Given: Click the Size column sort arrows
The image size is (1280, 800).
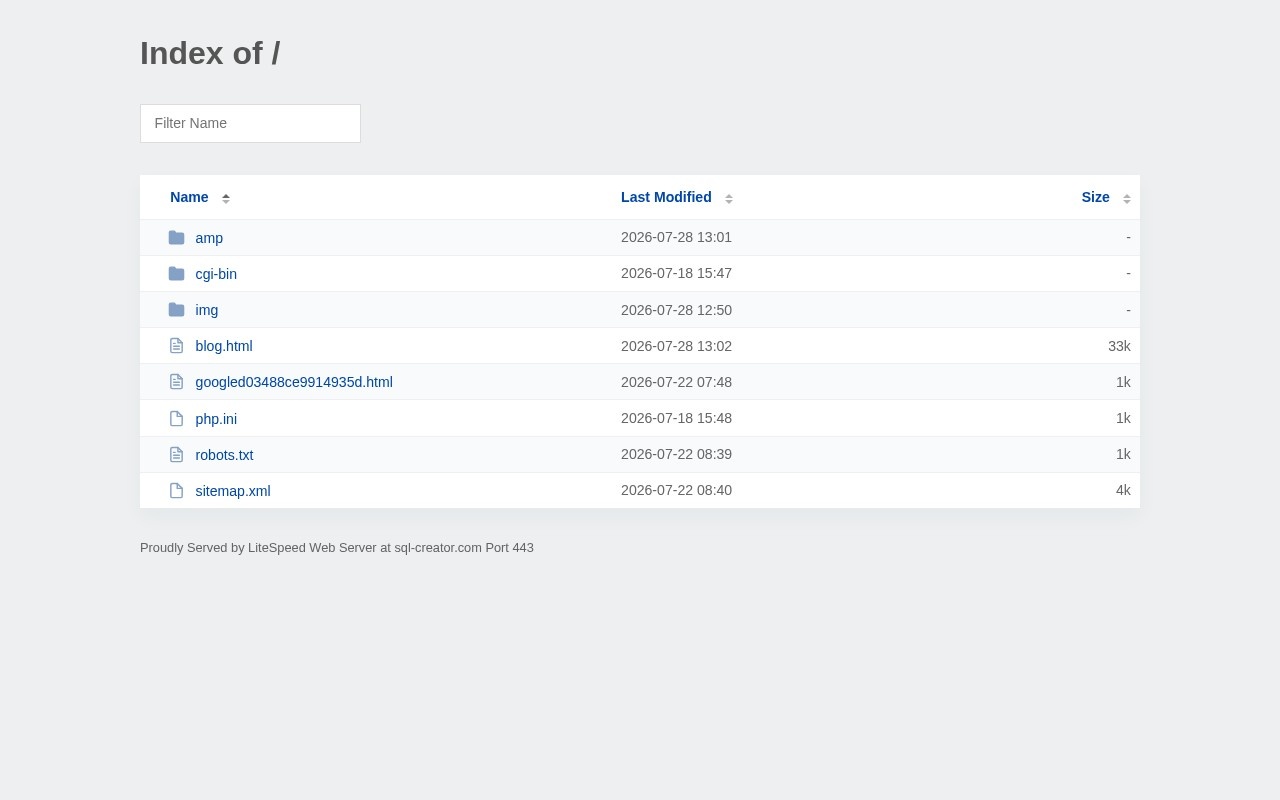Looking at the screenshot, I should coord(1127,198).
